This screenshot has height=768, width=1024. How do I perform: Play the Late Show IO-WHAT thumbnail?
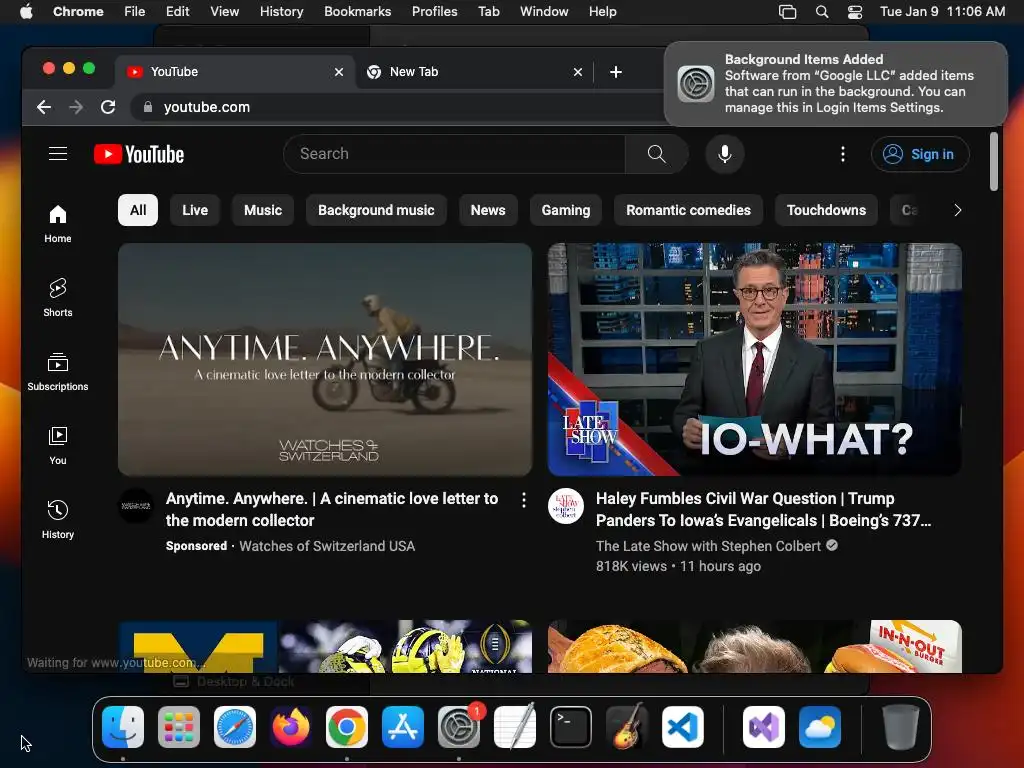[x=754, y=359]
